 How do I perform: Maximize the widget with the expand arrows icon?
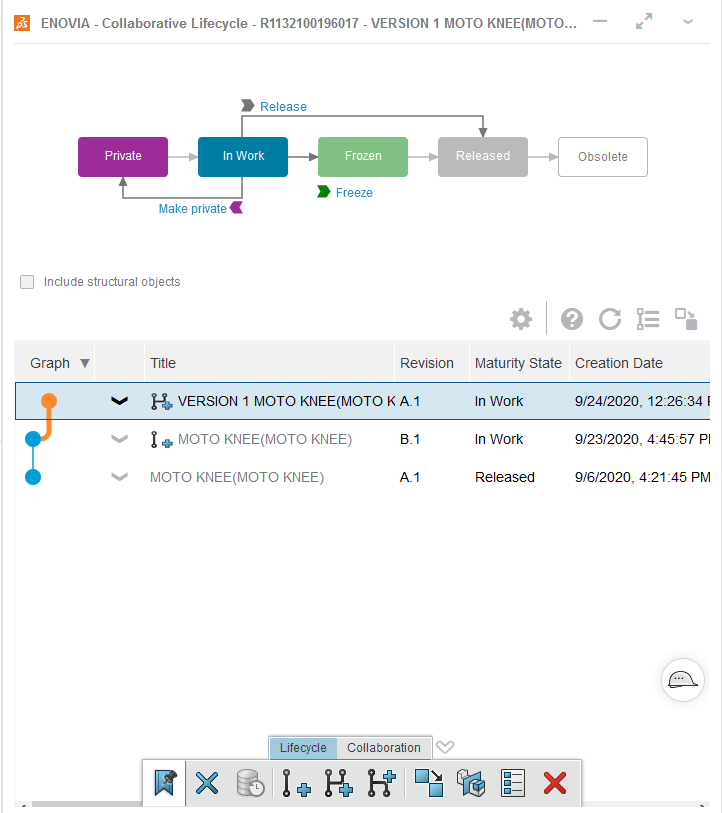[644, 21]
